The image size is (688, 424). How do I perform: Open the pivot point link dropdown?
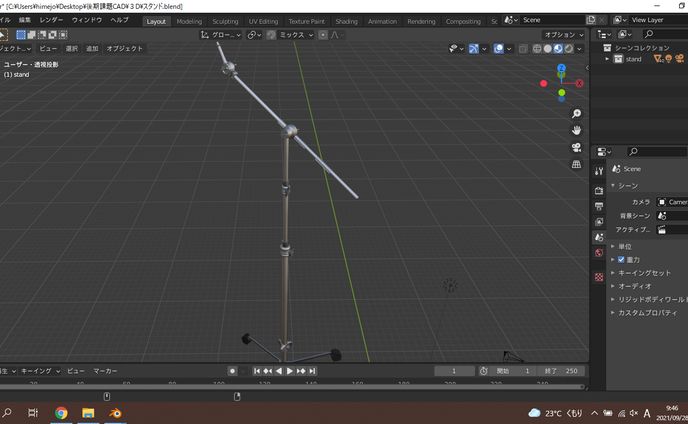point(254,35)
